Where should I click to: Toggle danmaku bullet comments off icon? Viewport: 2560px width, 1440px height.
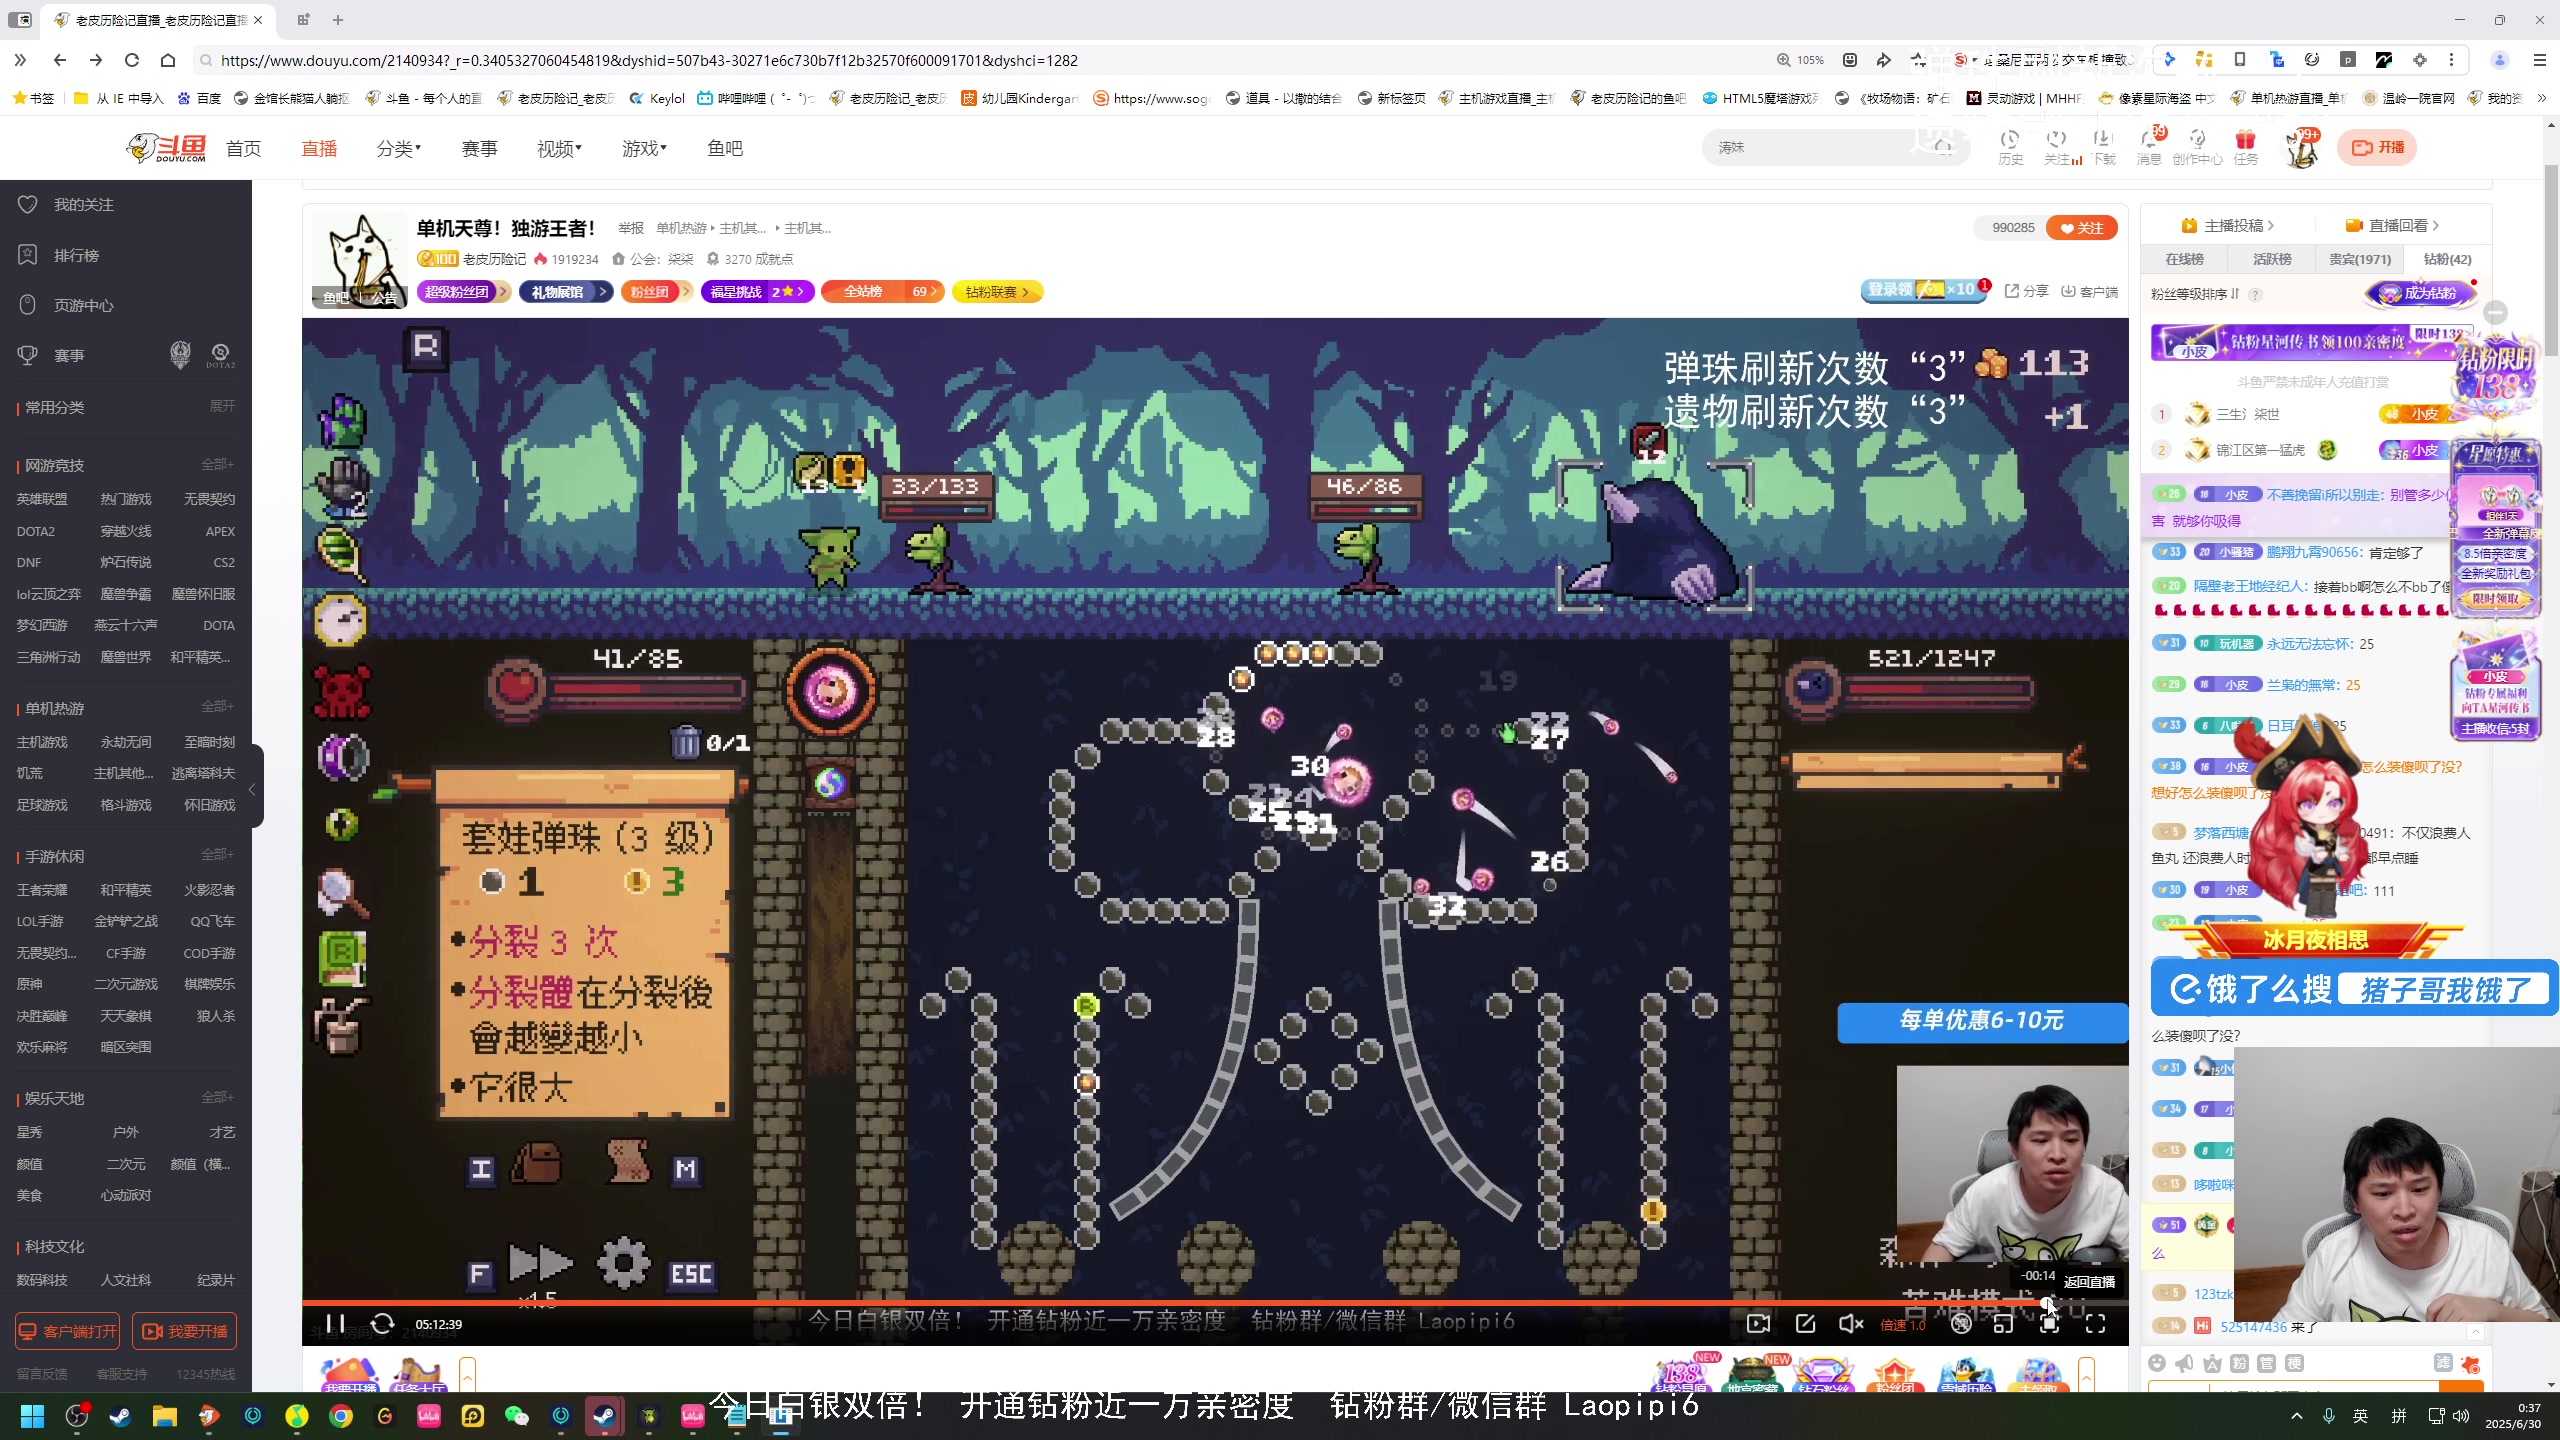pyautogui.click(x=1961, y=1324)
